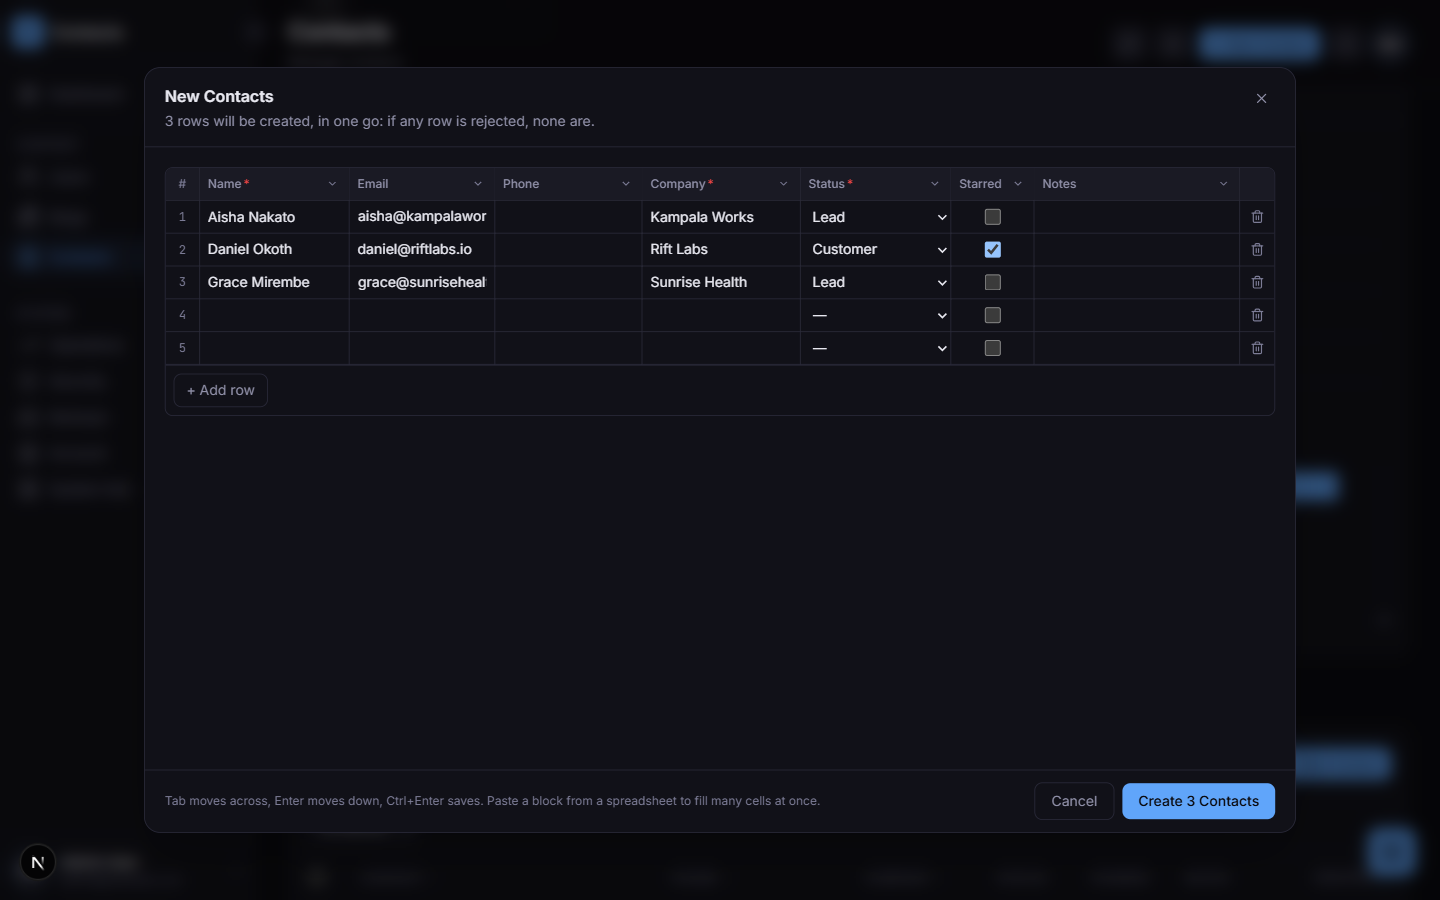
Task: Check the Starred box in row 5
Action: click(x=993, y=348)
